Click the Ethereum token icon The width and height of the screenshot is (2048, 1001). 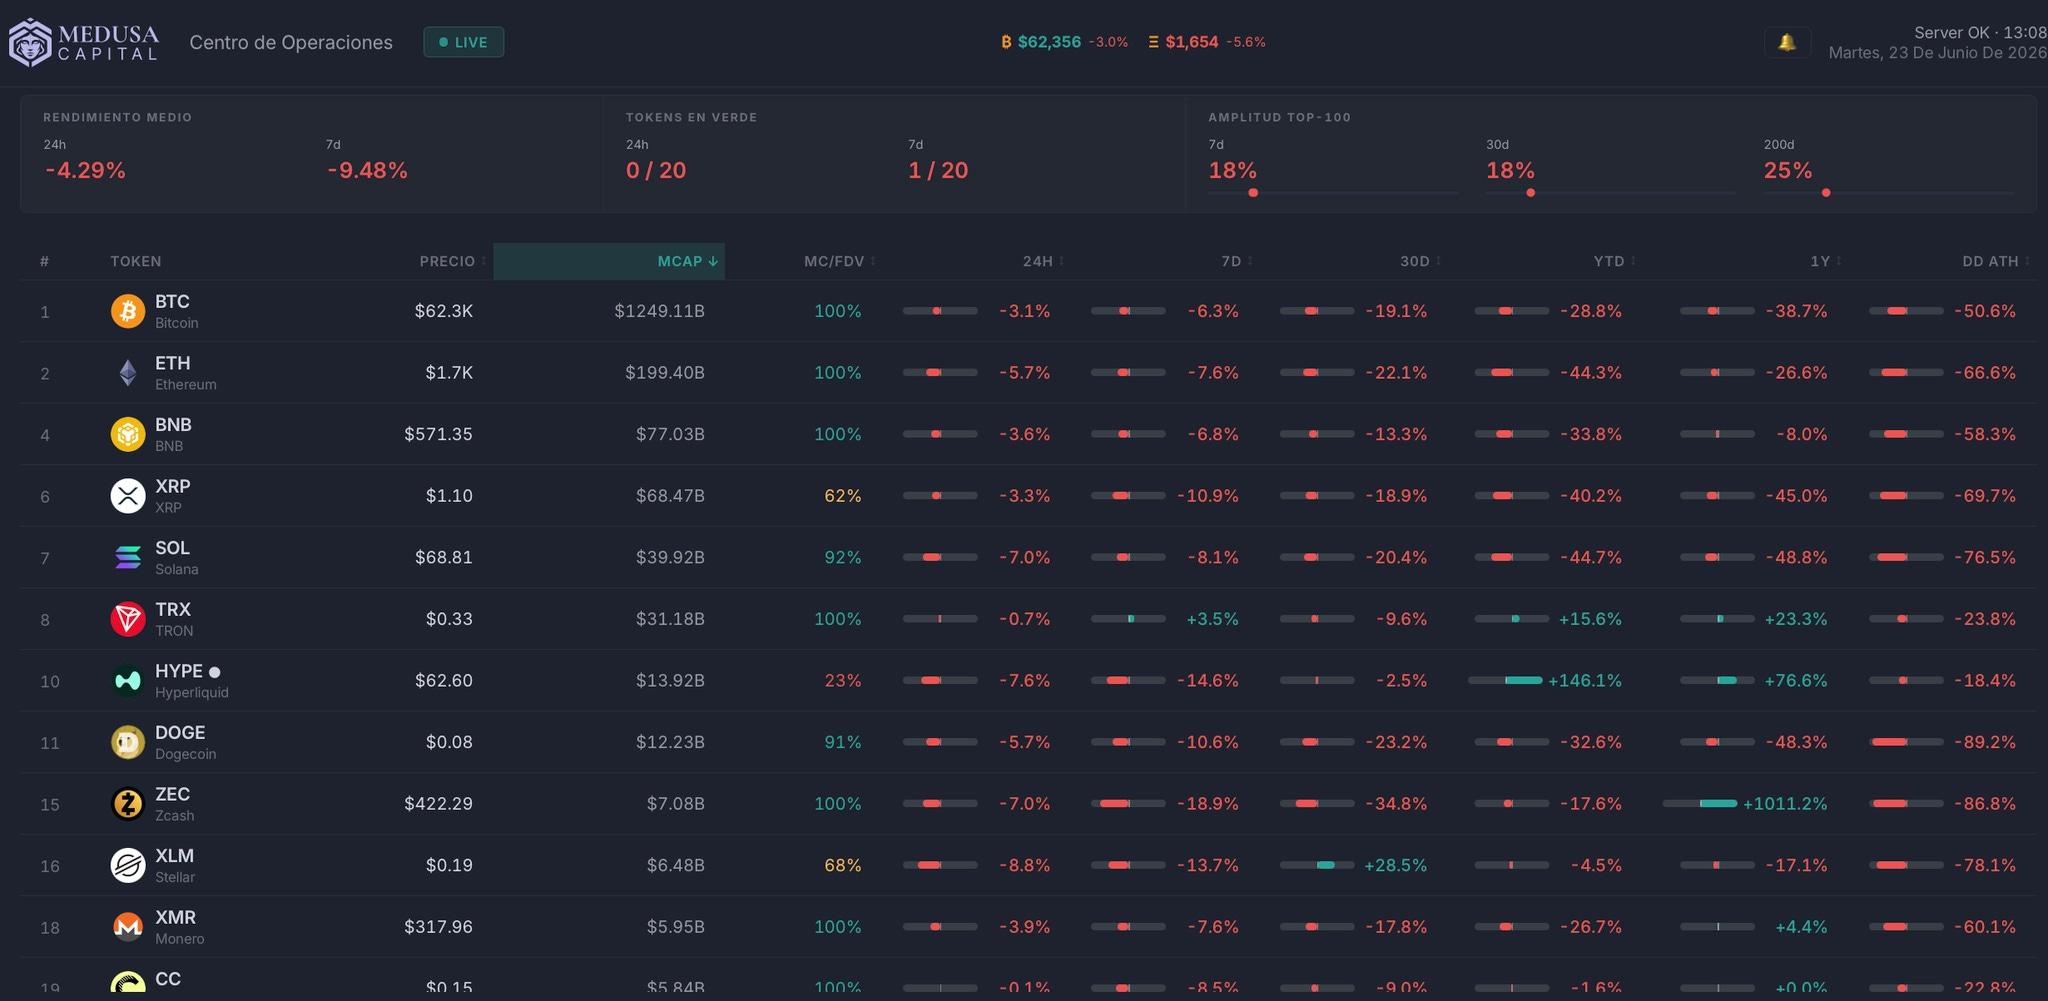point(128,373)
